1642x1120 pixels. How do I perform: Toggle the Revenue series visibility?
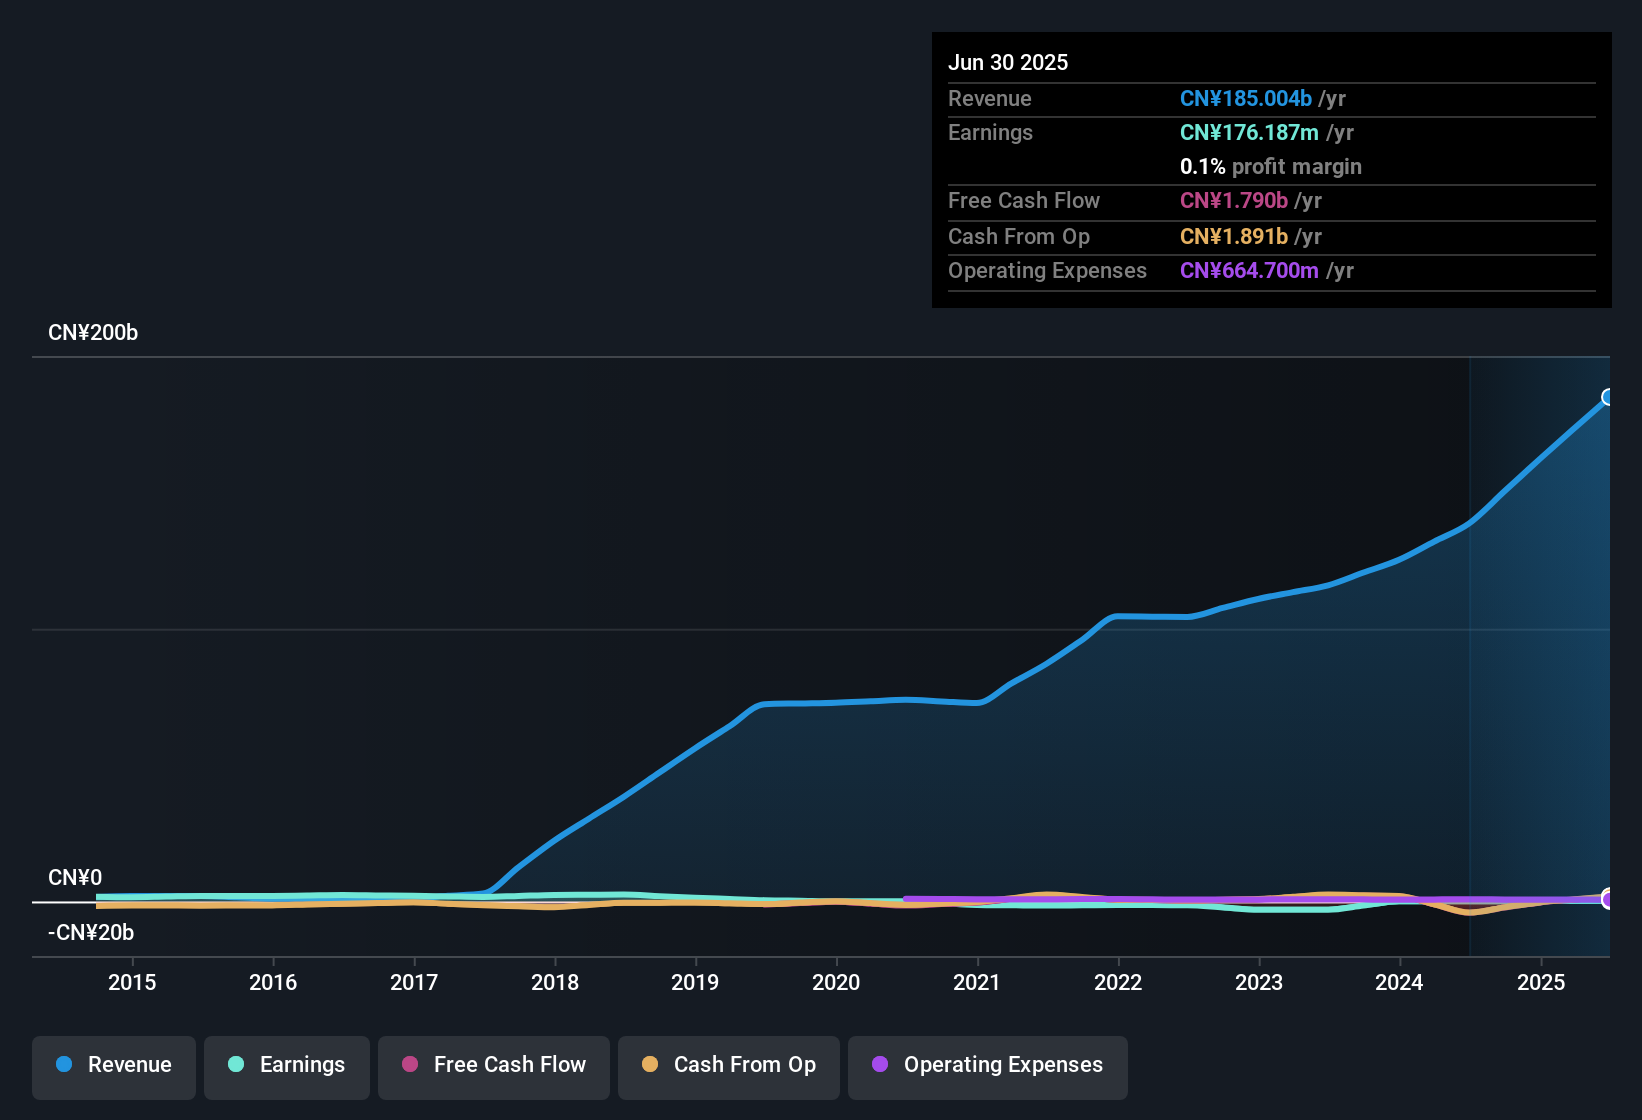coord(113,1065)
